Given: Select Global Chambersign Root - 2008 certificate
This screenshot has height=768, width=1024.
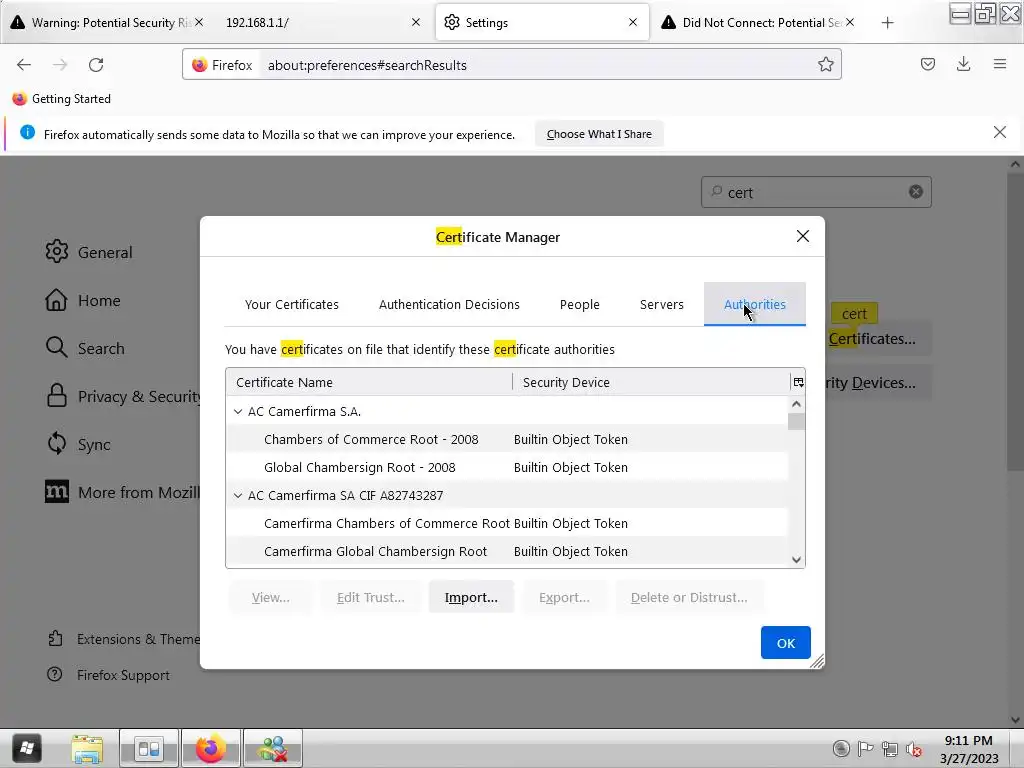Looking at the screenshot, I should (507, 468).
